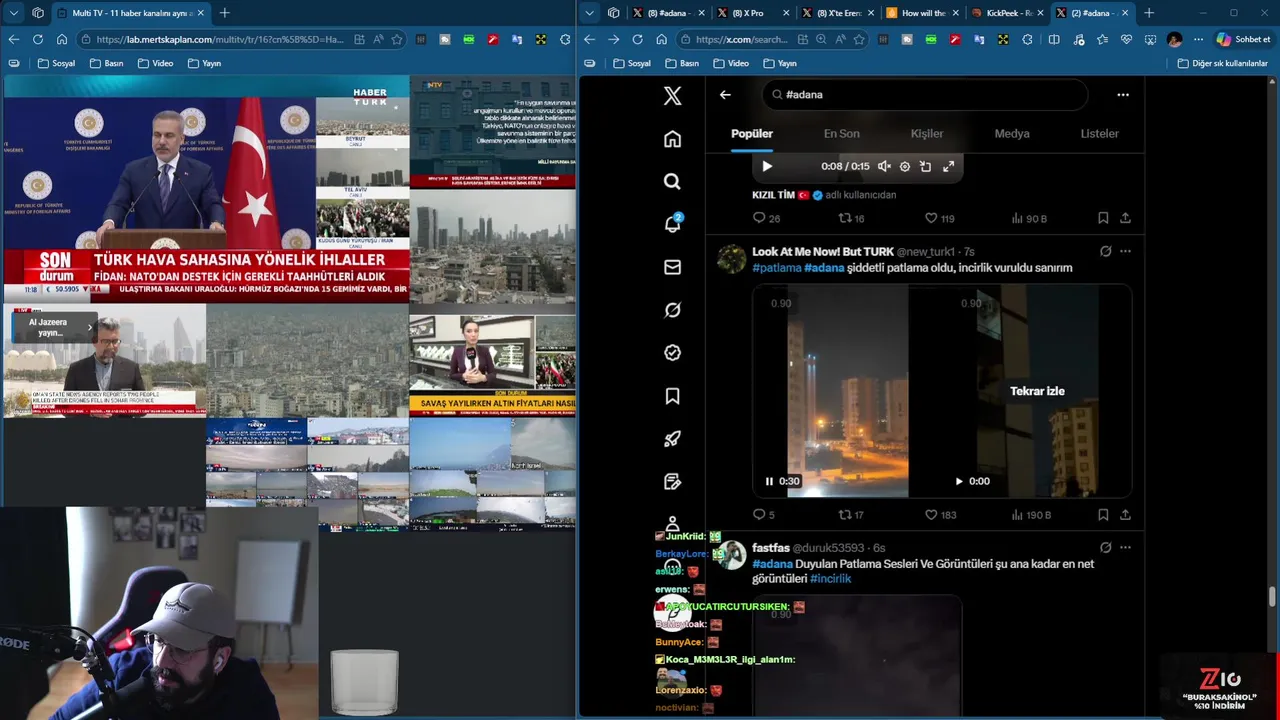Screen dimensions: 1280x720
Task: Open Explore search icon in X sidebar
Action: (x=672, y=181)
